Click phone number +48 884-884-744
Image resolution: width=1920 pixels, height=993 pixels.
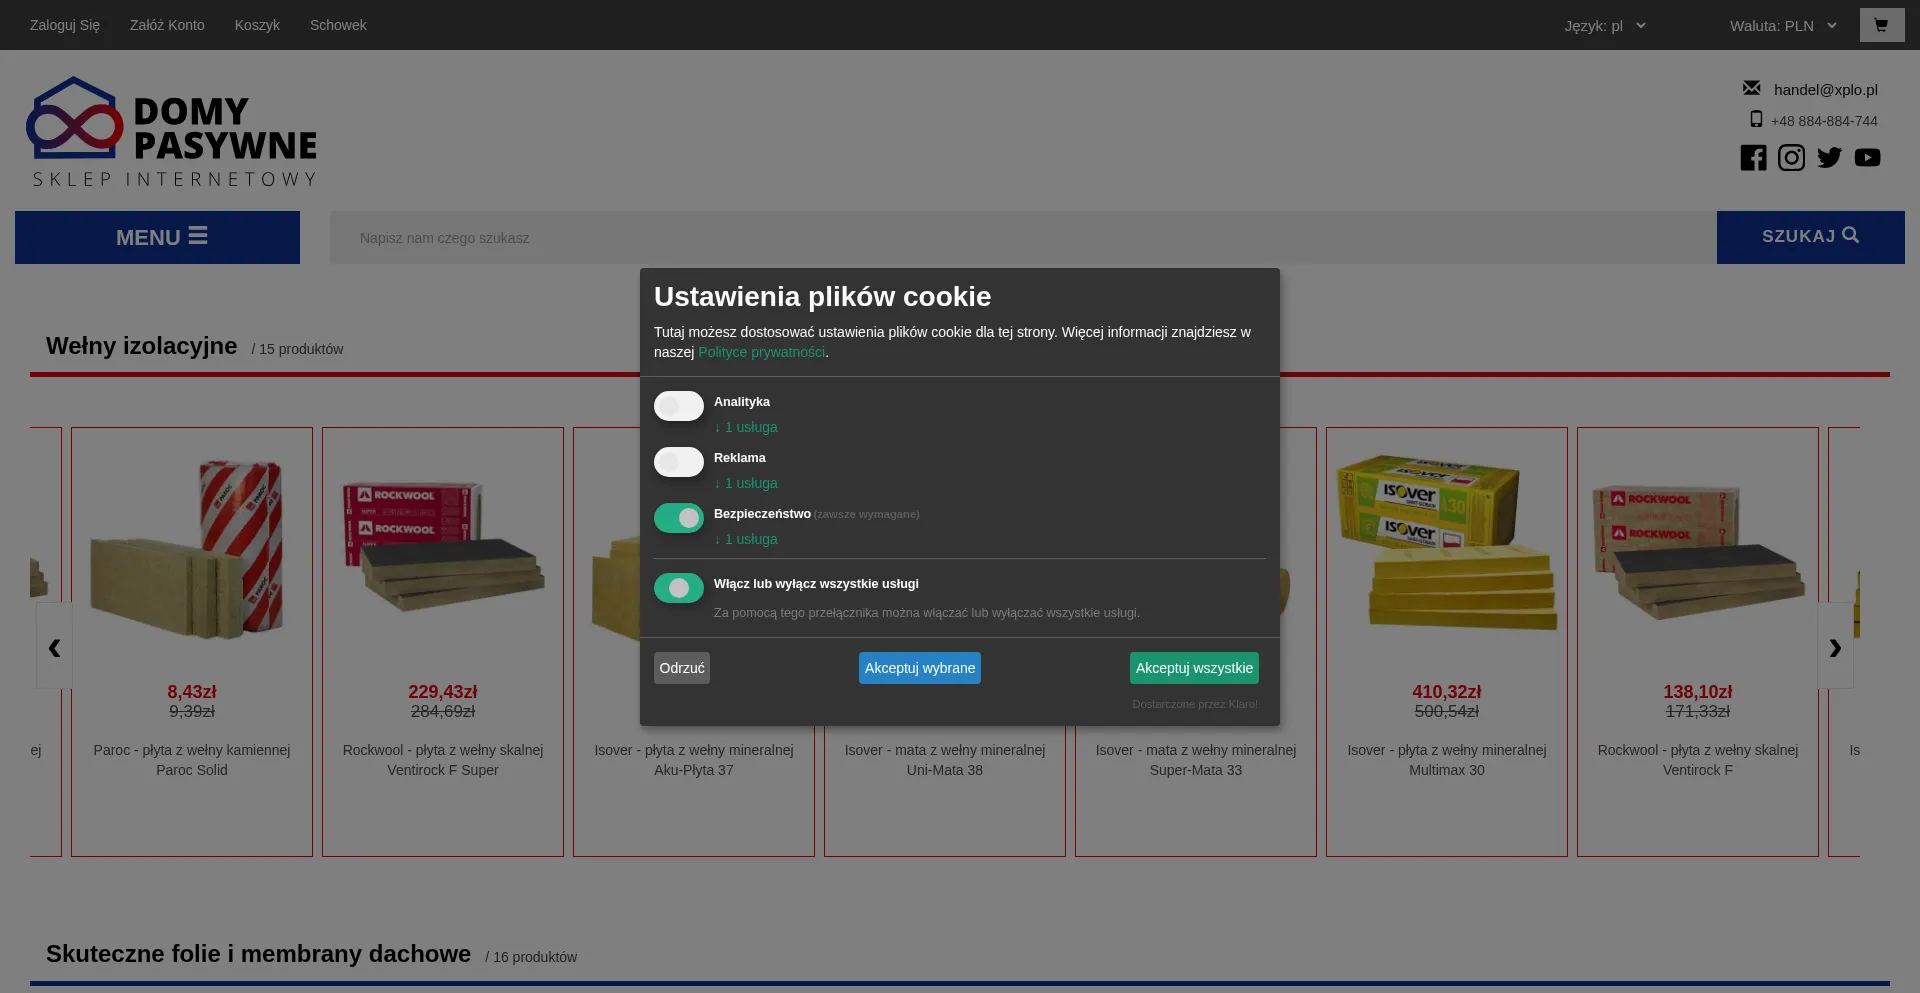pos(1824,121)
